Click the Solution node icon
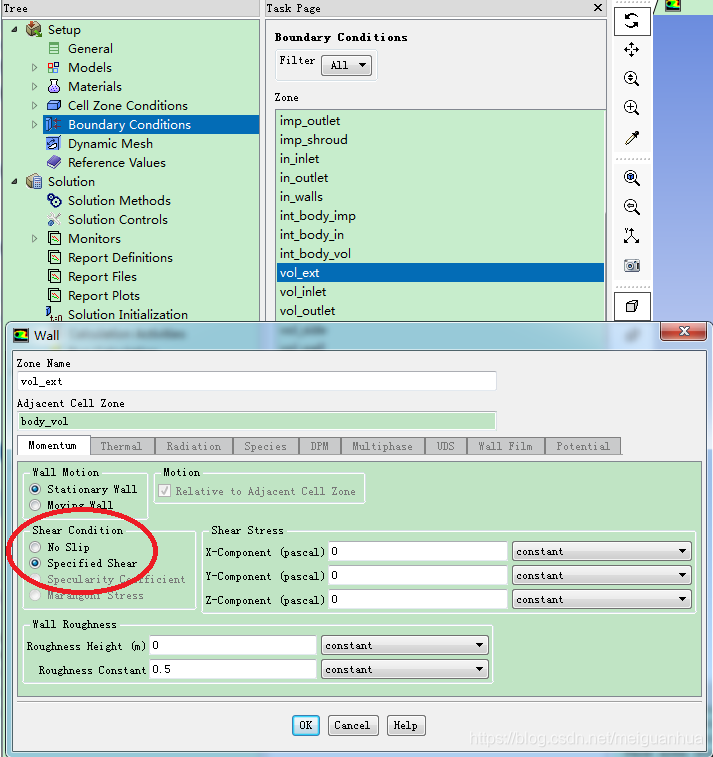Image resolution: width=713 pixels, height=757 pixels. pyautogui.click(x=34, y=182)
